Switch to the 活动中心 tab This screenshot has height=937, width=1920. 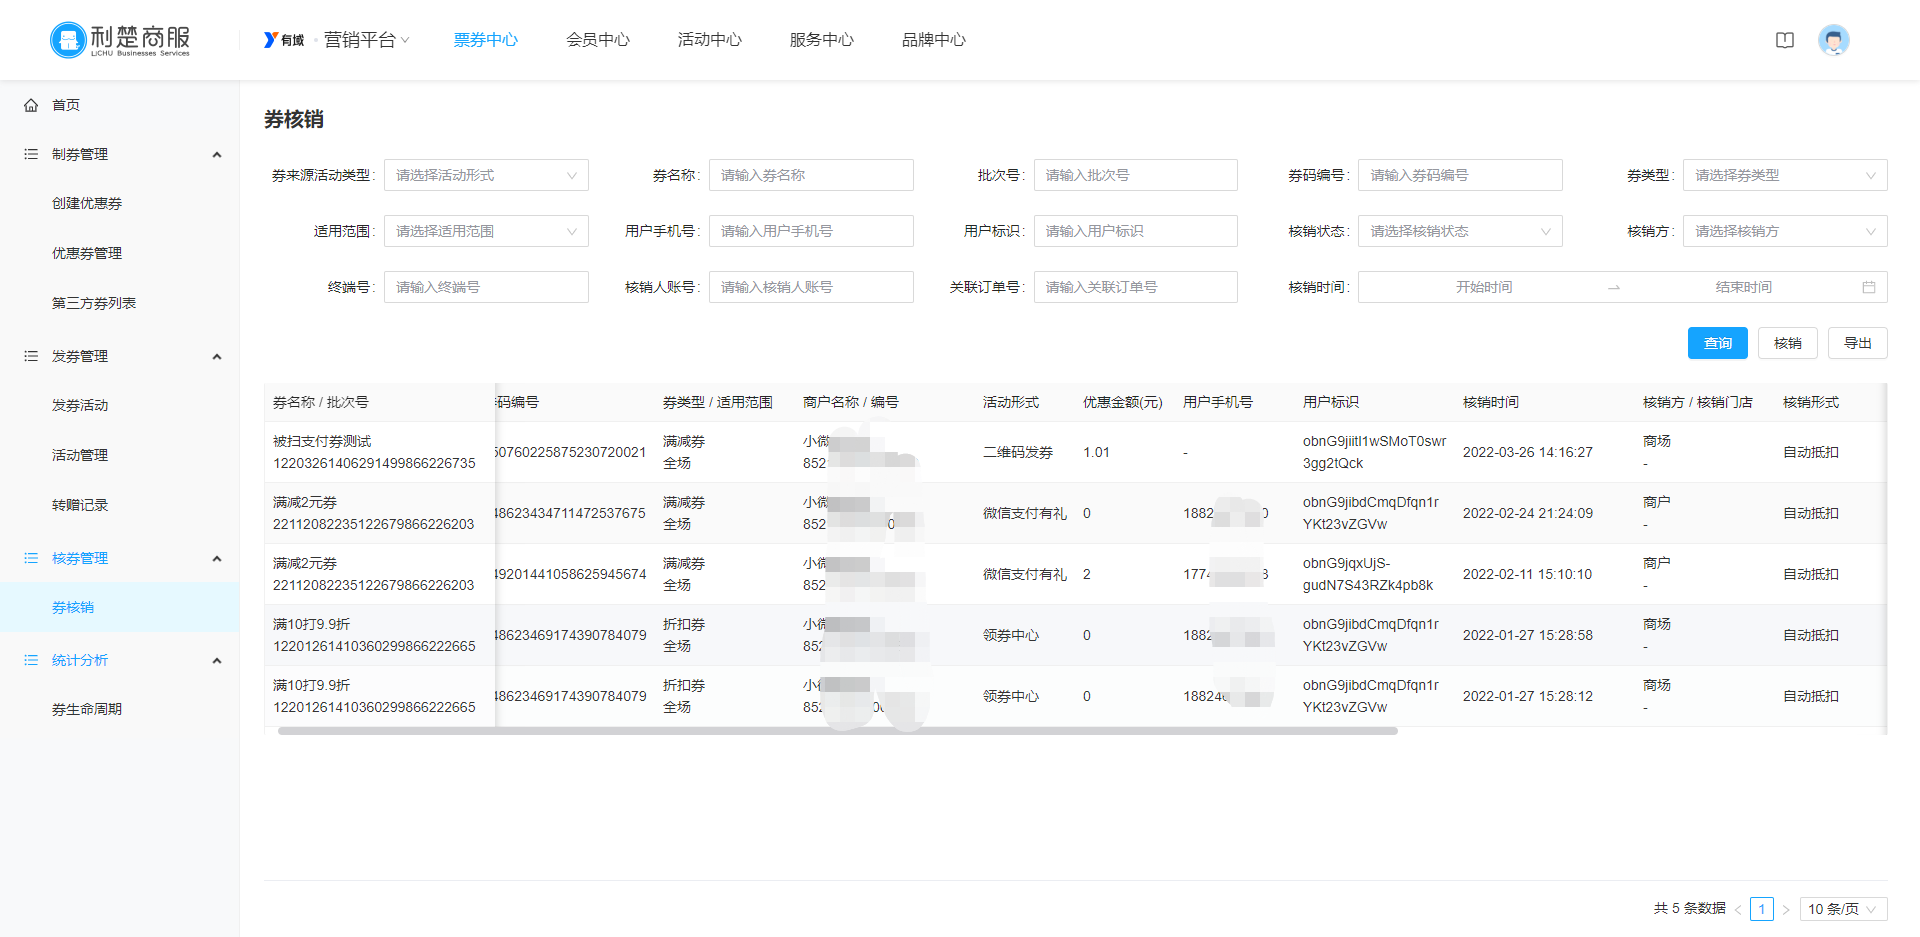tap(710, 40)
